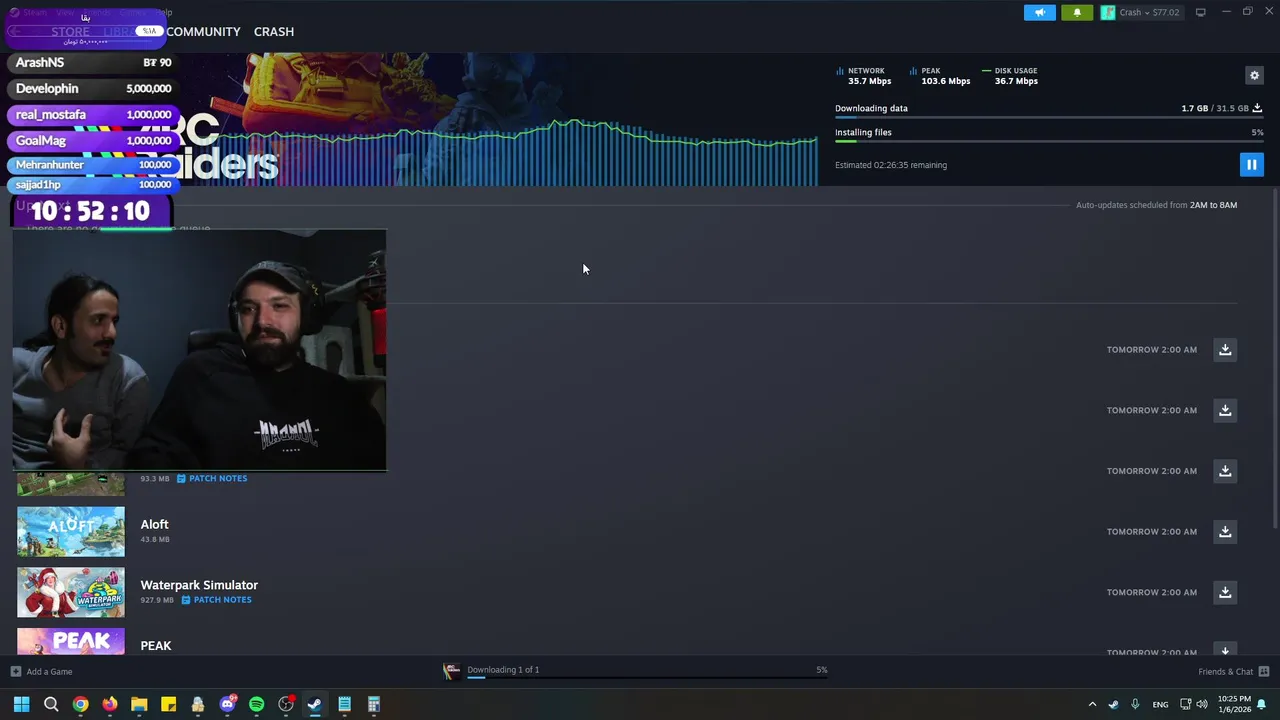Click the bottom download progress bar
Screen dimensions: 1280x720
tap(647, 677)
